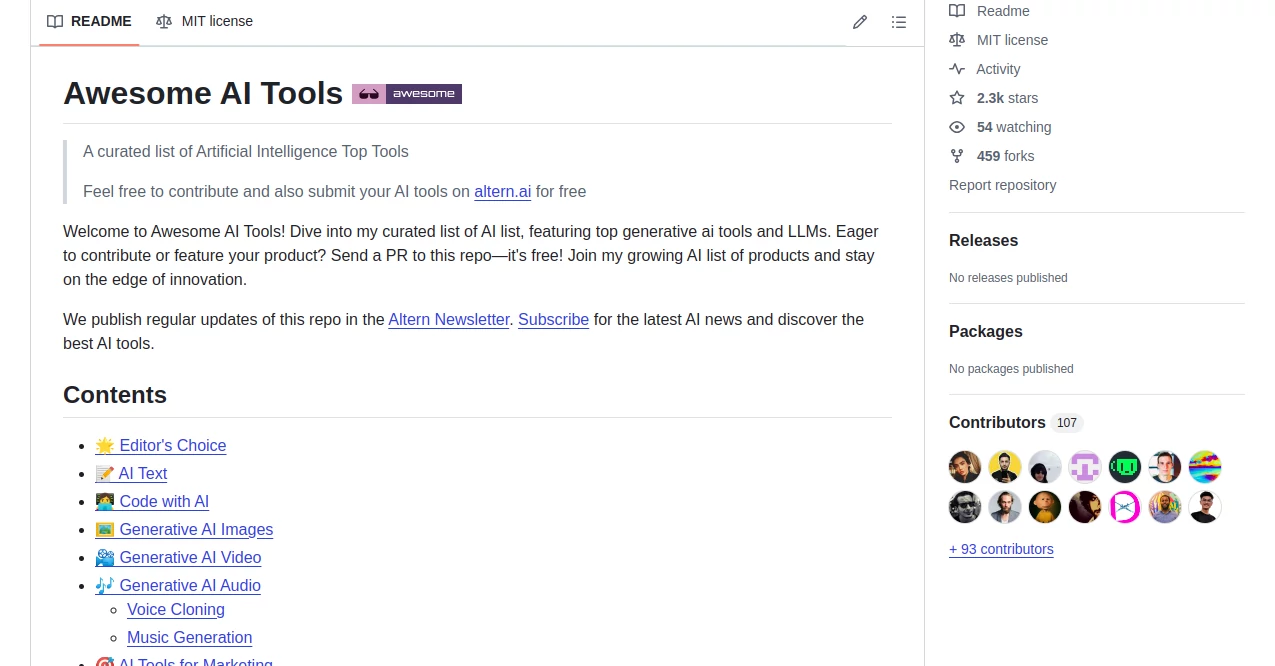
Task: Click the scale icon beside sidebar MIT license
Action: 957,40
